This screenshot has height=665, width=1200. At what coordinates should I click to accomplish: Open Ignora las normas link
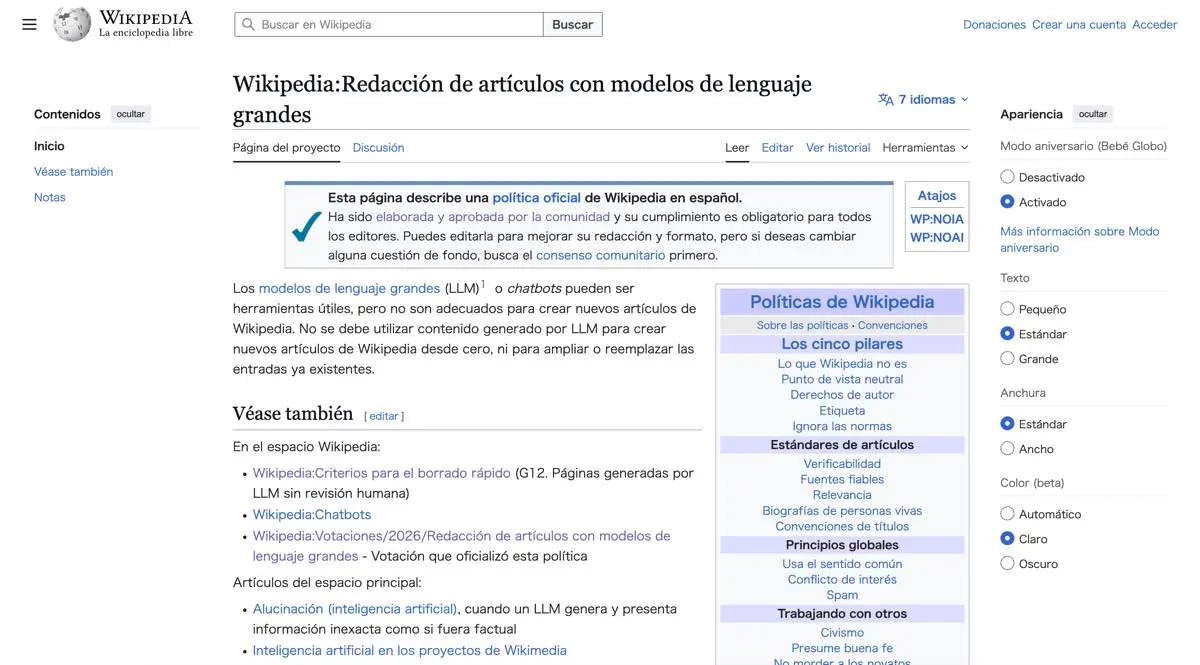coord(842,426)
